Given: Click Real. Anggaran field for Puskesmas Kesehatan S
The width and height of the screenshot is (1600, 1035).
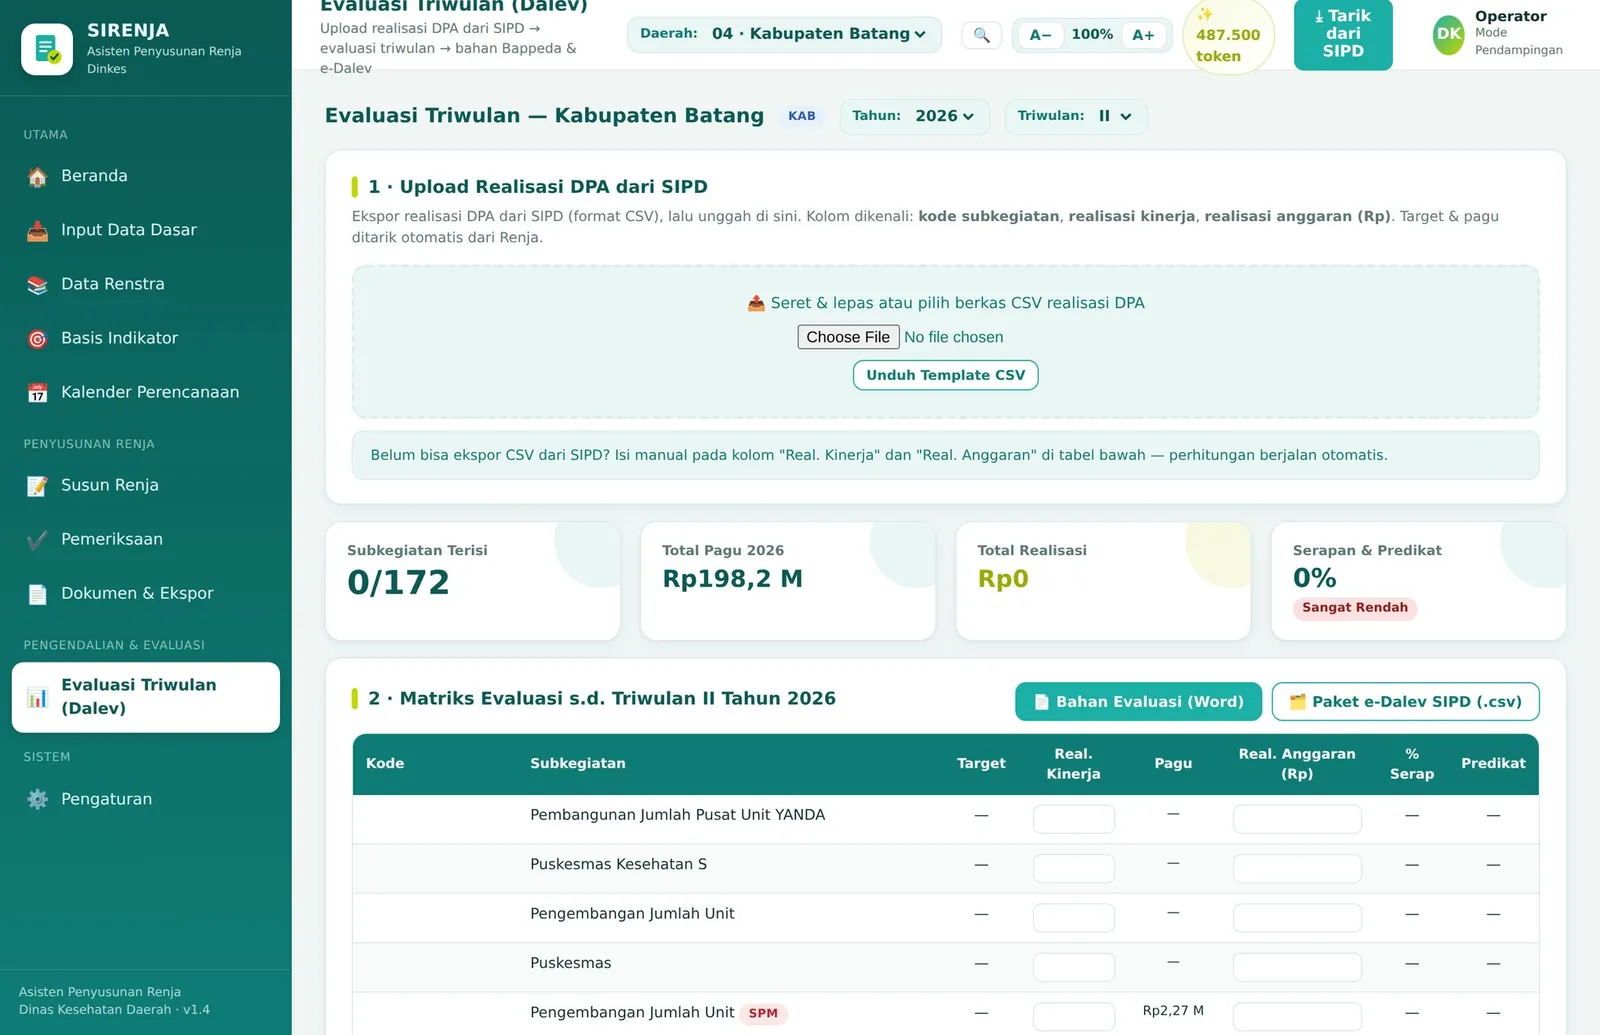Looking at the screenshot, I should pyautogui.click(x=1297, y=868).
